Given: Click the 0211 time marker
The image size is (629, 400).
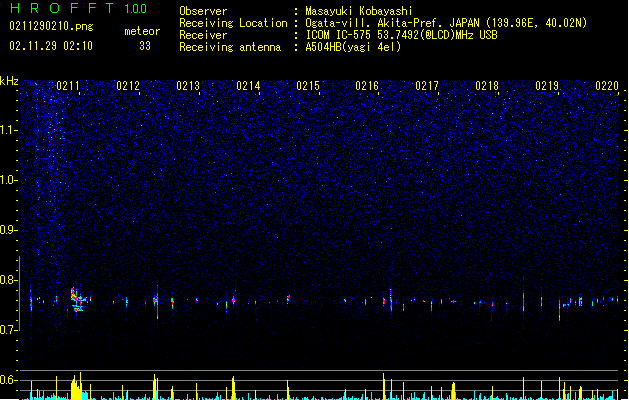Looking at the screenshot, I should (x=68, y=86).
